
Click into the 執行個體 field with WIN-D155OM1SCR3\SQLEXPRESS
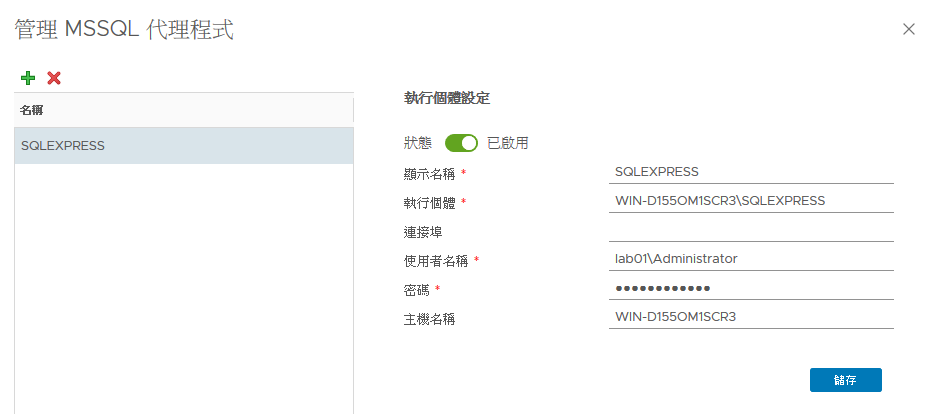coord(751,201)
